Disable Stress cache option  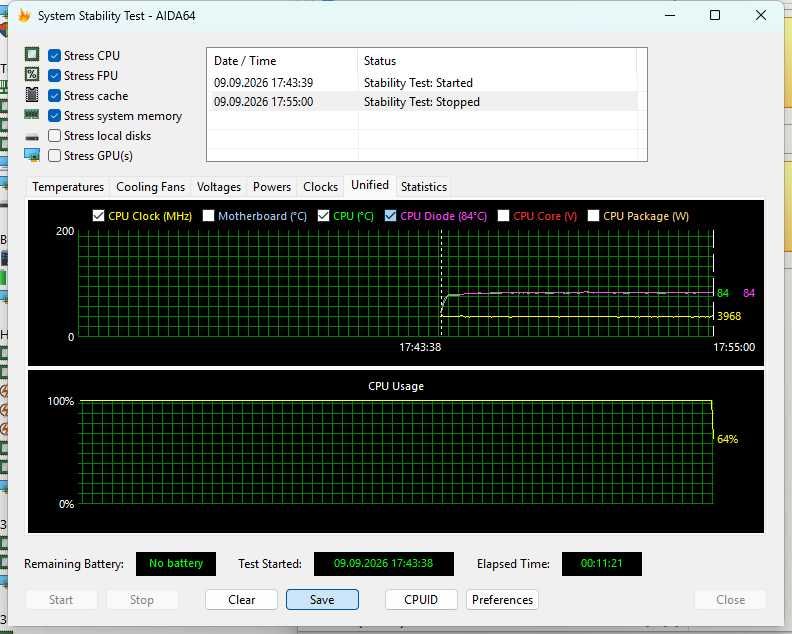tap(55, 95)
